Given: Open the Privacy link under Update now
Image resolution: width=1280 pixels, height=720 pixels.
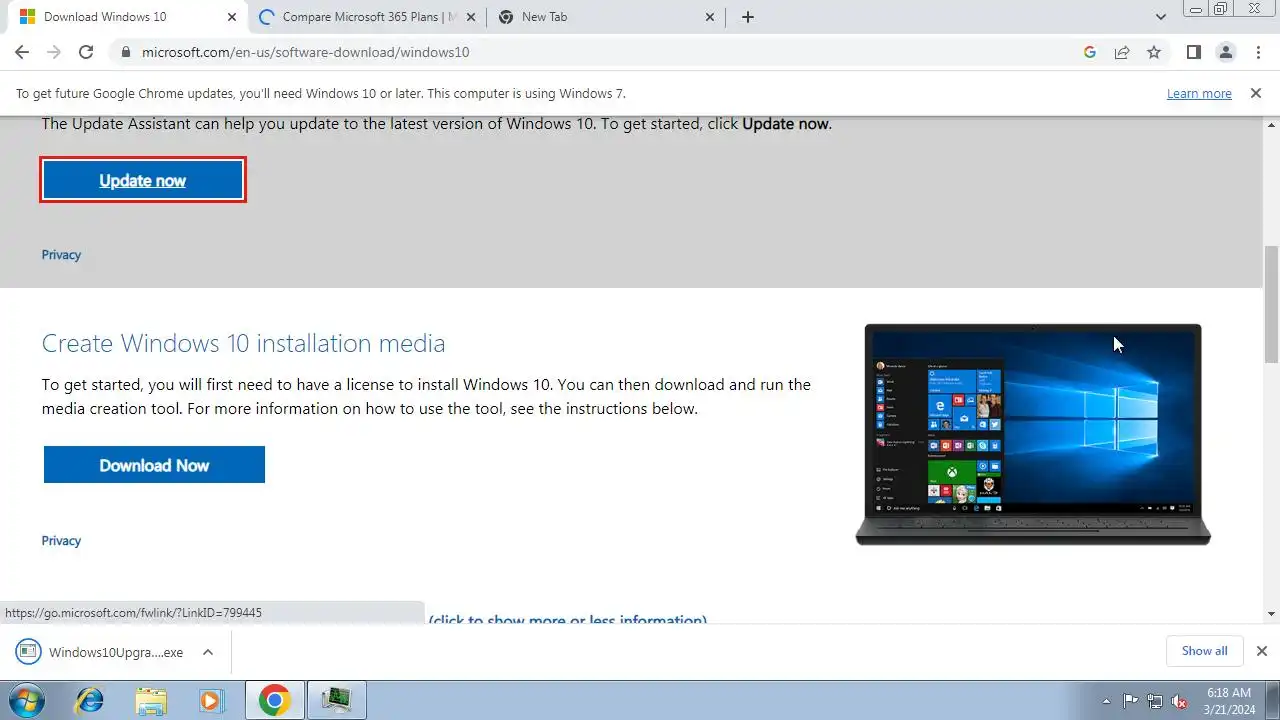Looking at the screenshot, I should point(61,255).
